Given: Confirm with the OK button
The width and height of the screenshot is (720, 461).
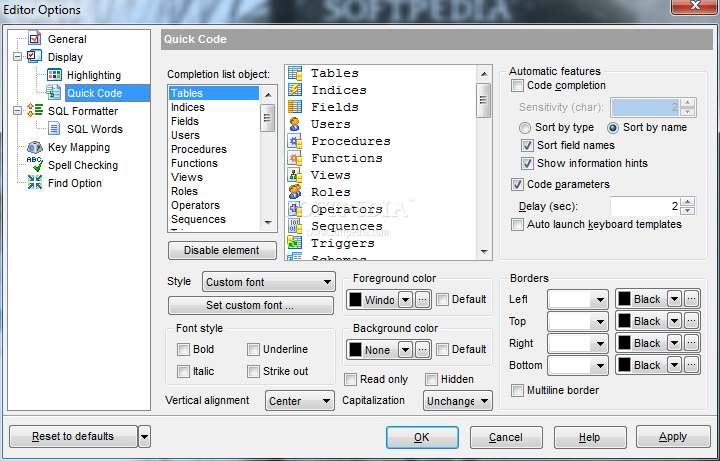Looking at the screenshot, I should (x=422, y=437).
